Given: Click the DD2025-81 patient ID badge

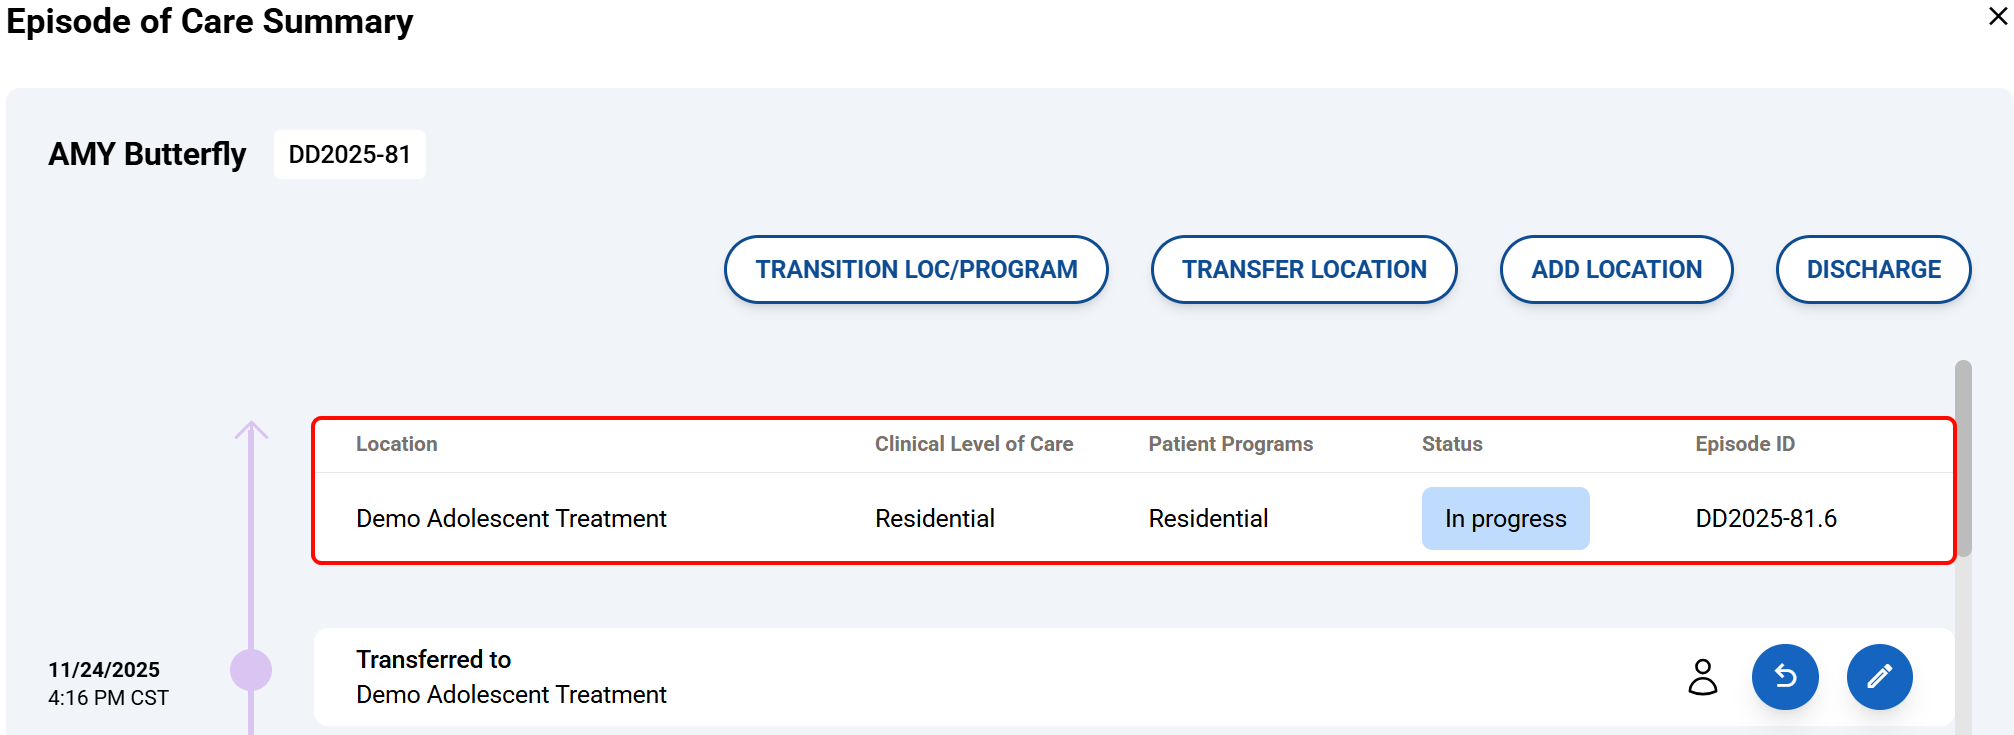Looking at the screenshot, I should tap(349, 155).
